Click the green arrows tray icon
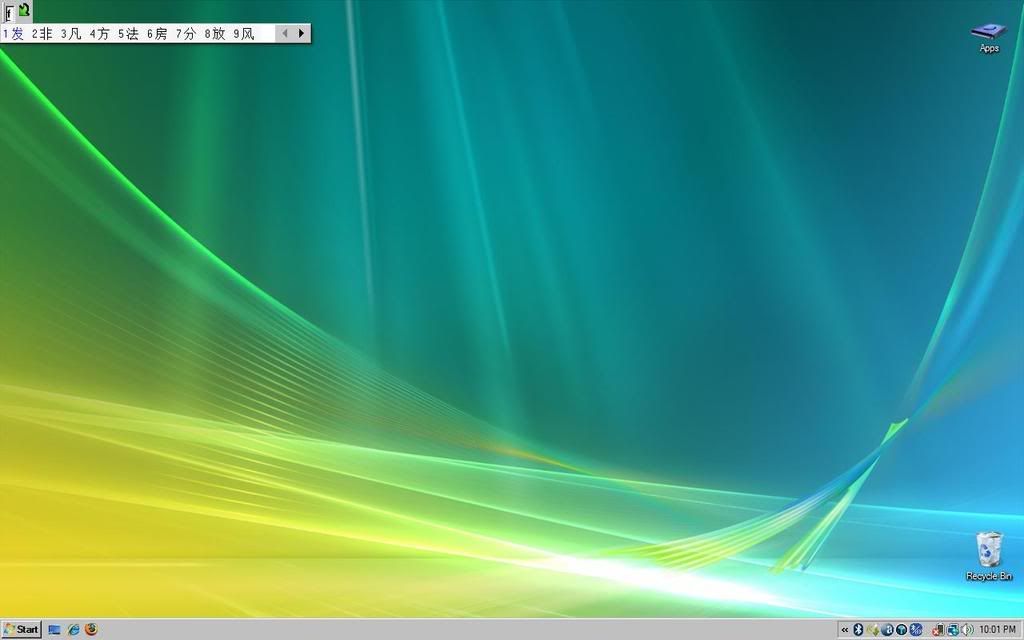Image resolution: width=1024 pixels, height=640 pixels. pyautogui.click(x=872, y=630)
